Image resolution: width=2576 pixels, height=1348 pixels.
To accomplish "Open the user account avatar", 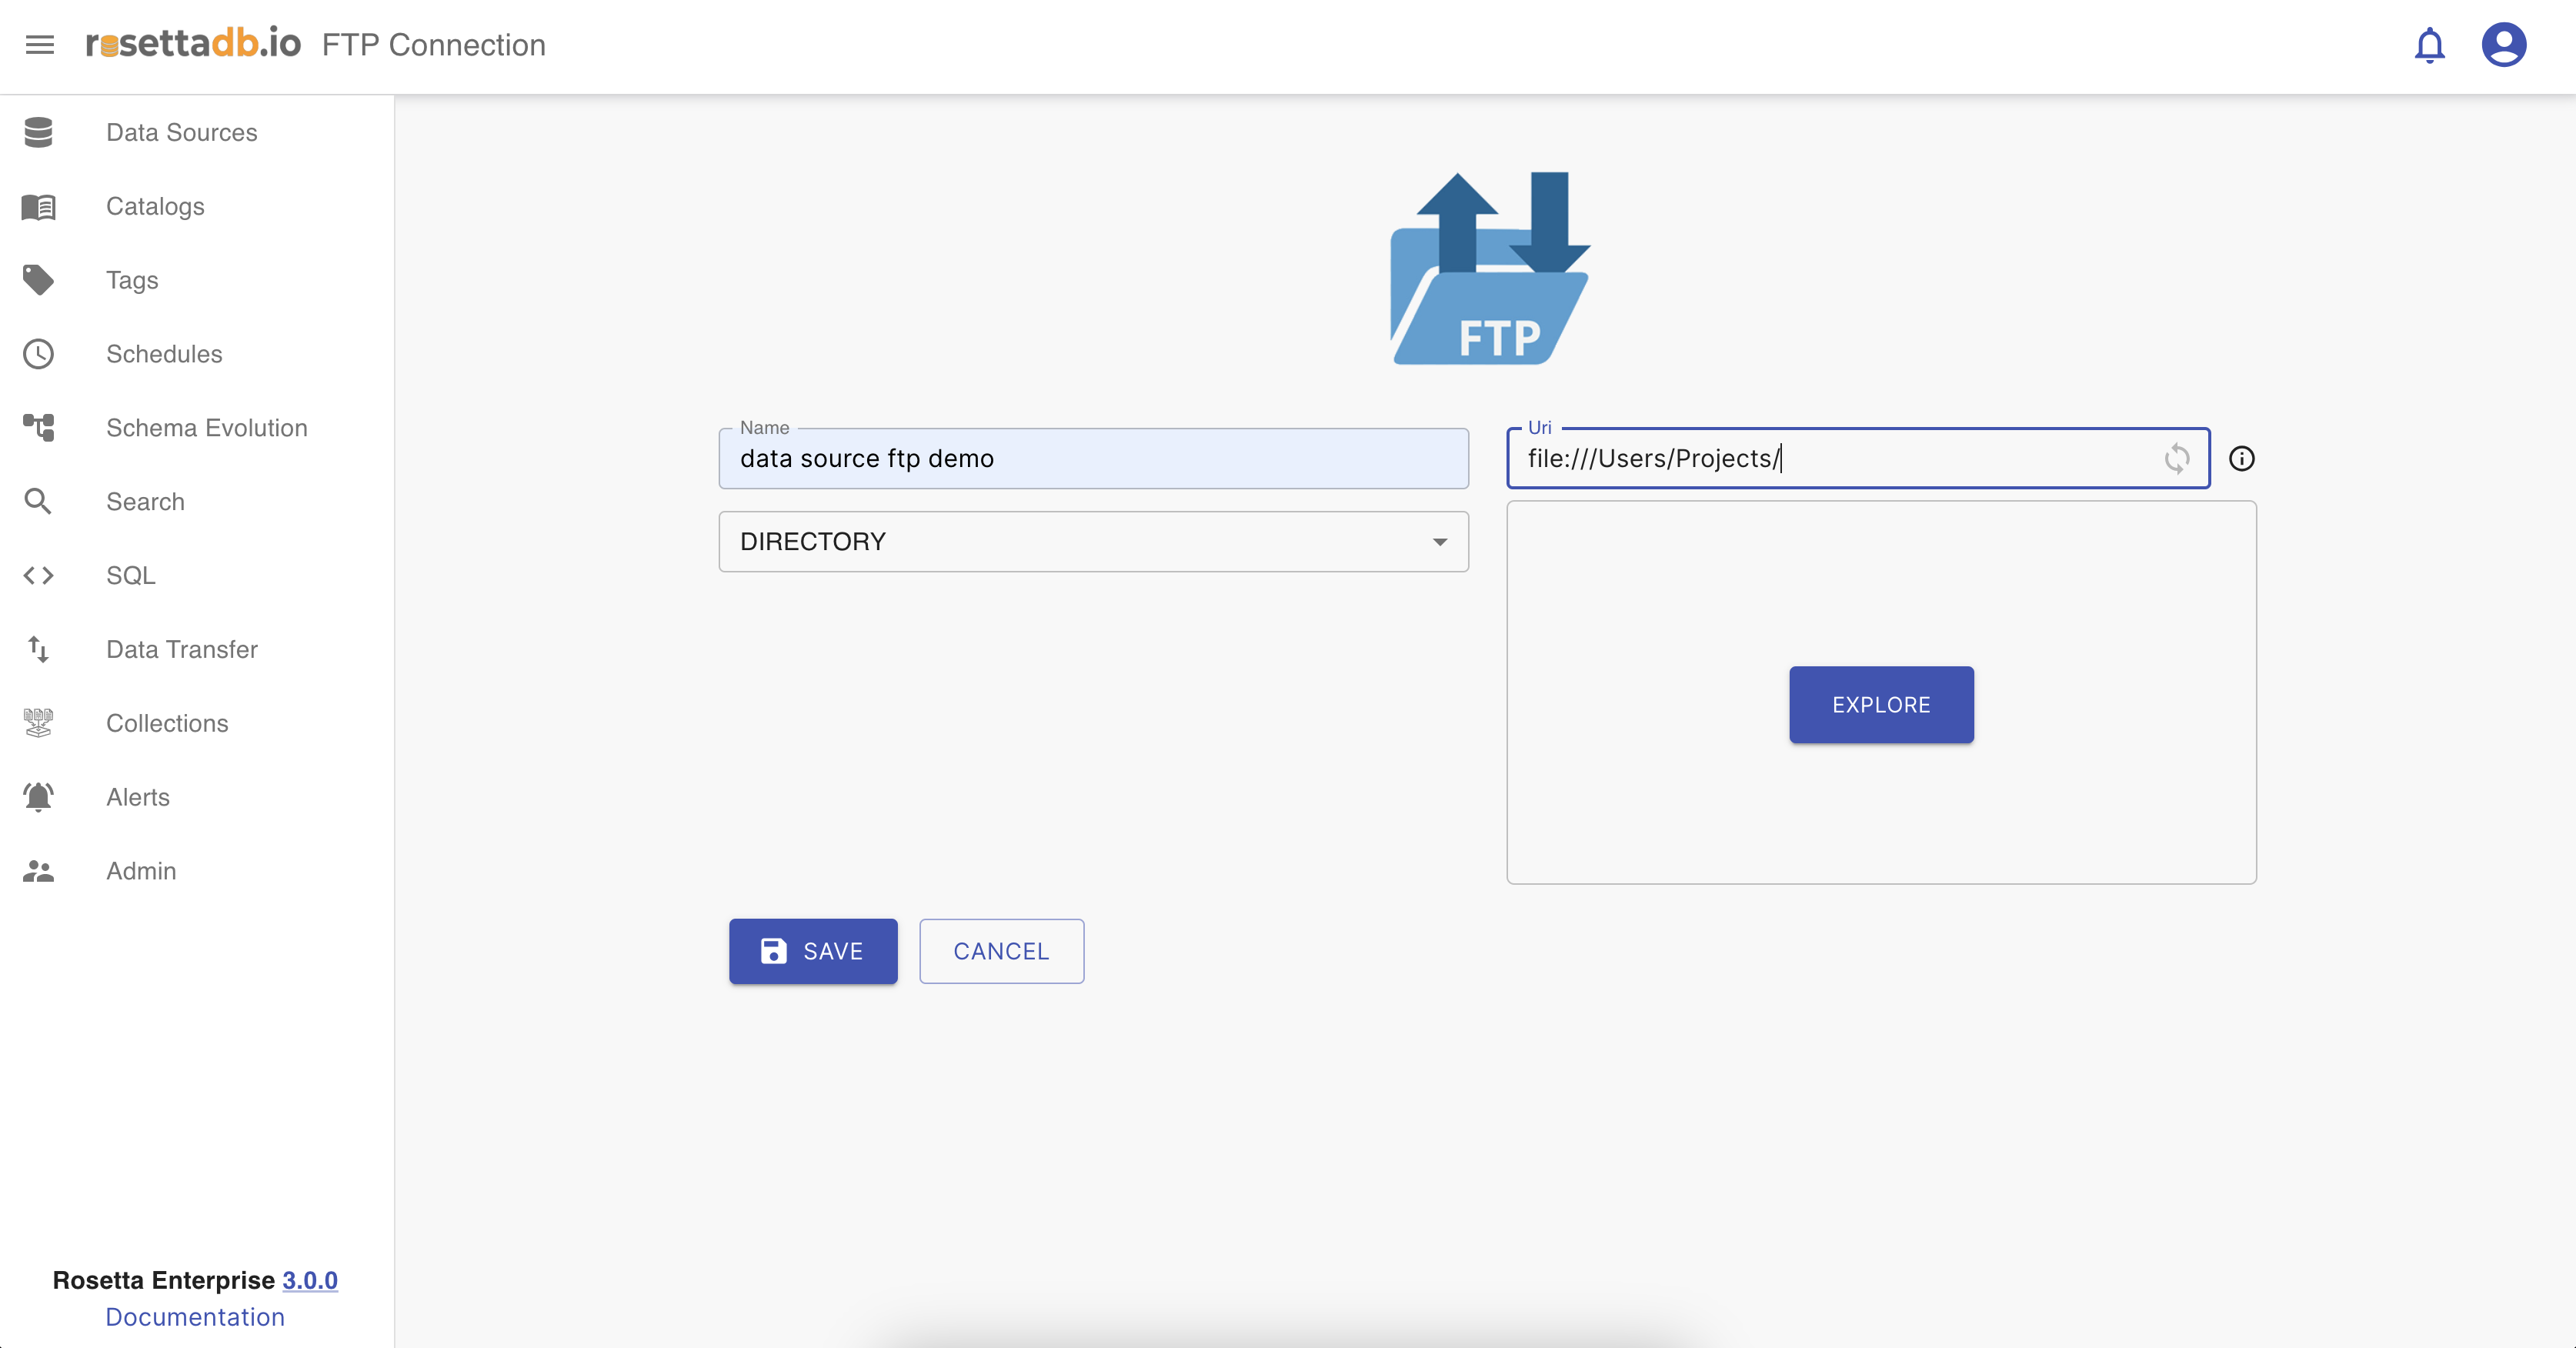I will 2503,45.
